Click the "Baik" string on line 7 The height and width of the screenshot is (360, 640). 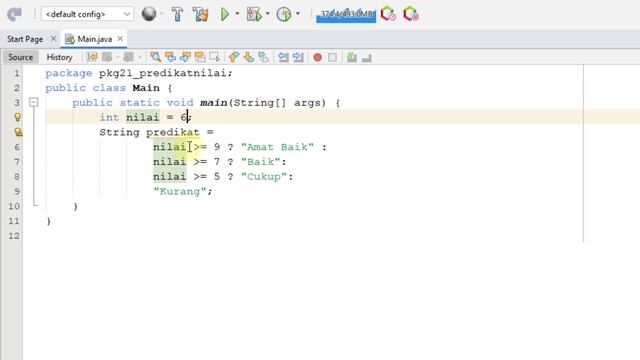261,162
